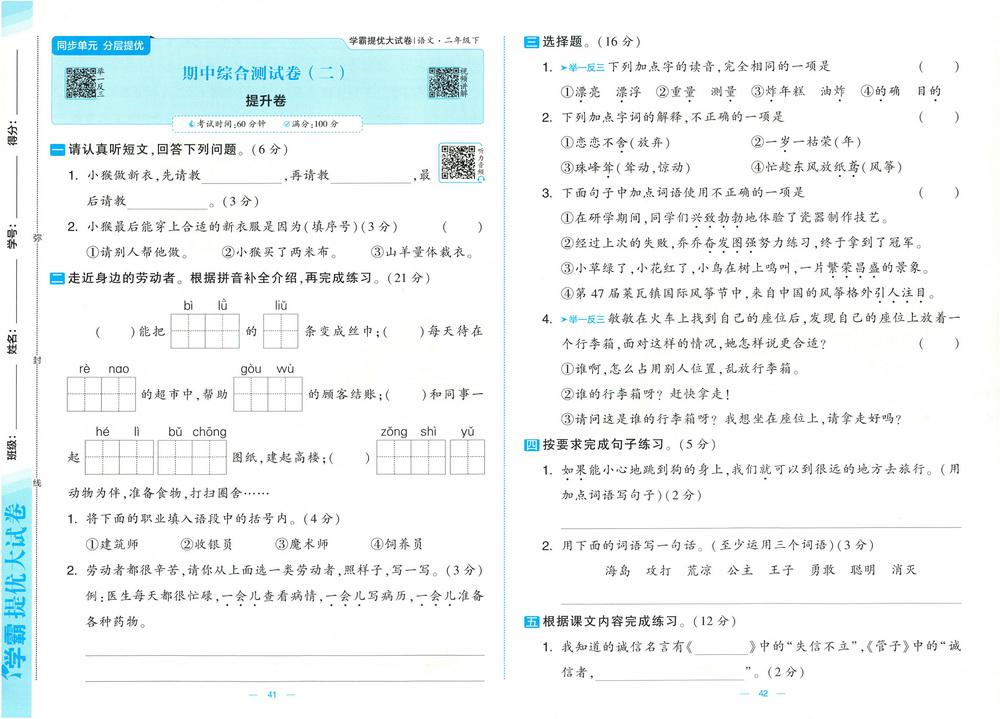The height and width of the screenshot is (719, 1000).
Task: Click the 听力音频 QR code next to section 一
Action: click(x=458, y=162)
